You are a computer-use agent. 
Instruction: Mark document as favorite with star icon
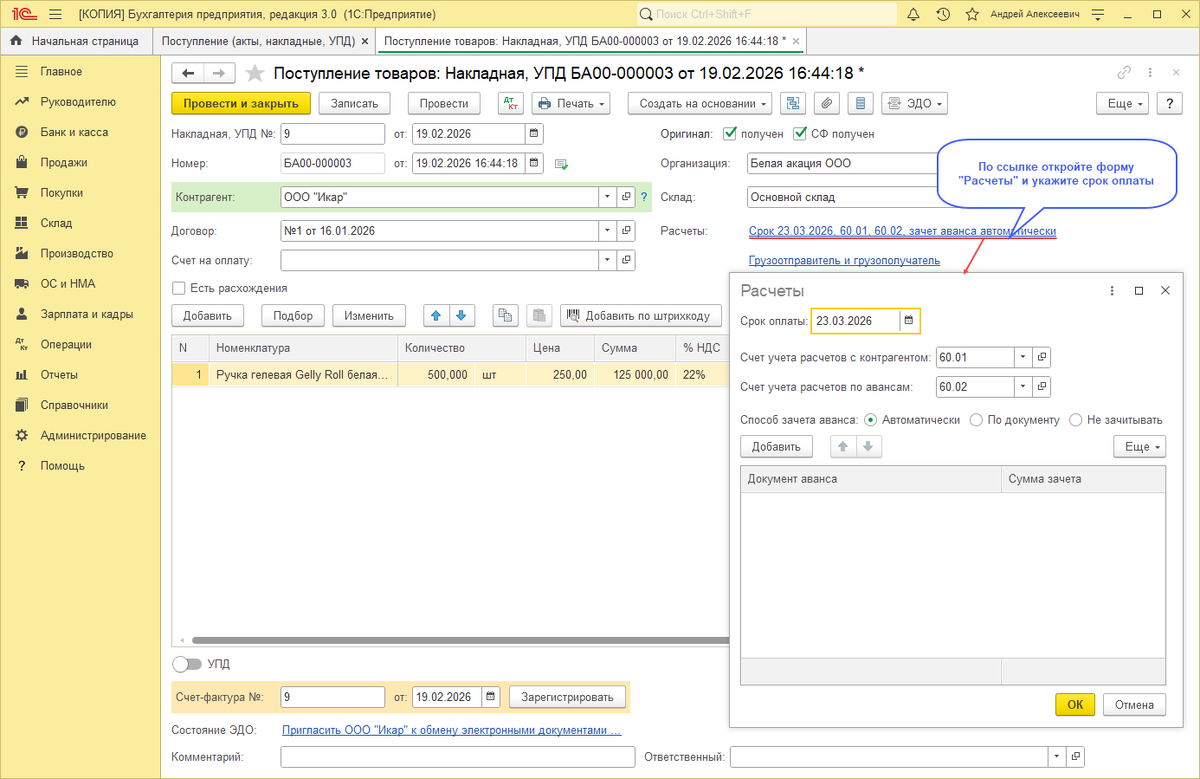pos(255,73)
